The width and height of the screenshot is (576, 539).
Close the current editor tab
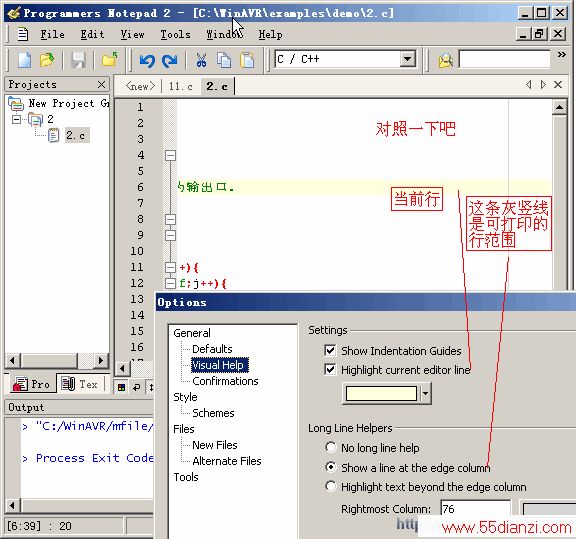point(558,85)
